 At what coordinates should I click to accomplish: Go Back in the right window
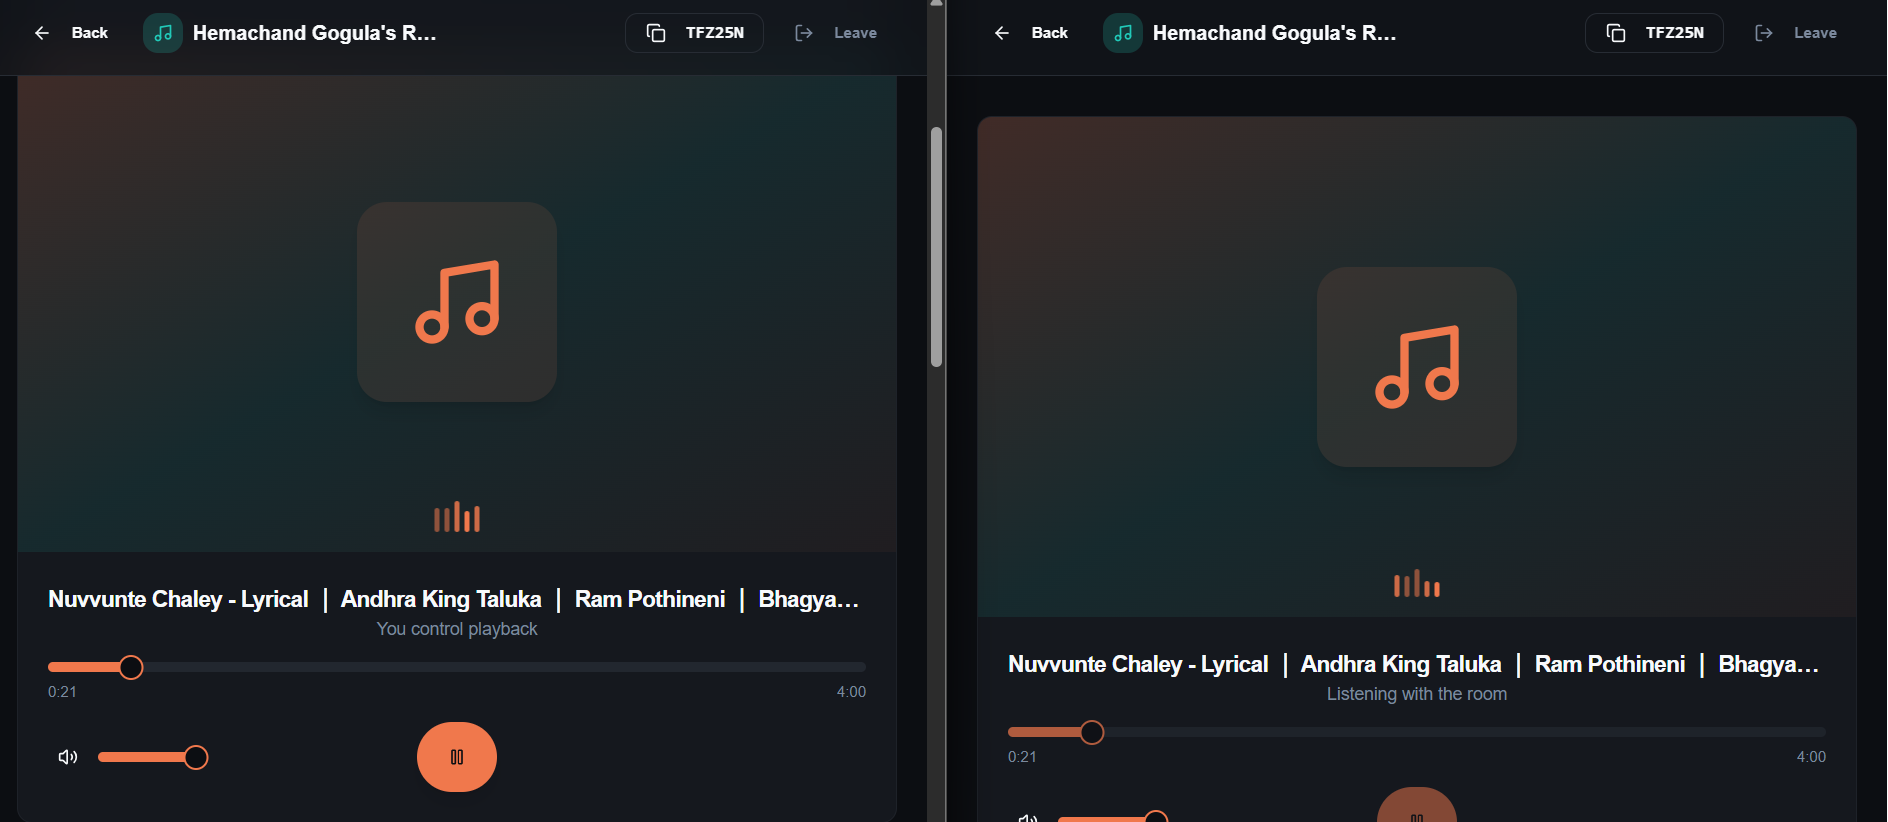point(1031,33)
